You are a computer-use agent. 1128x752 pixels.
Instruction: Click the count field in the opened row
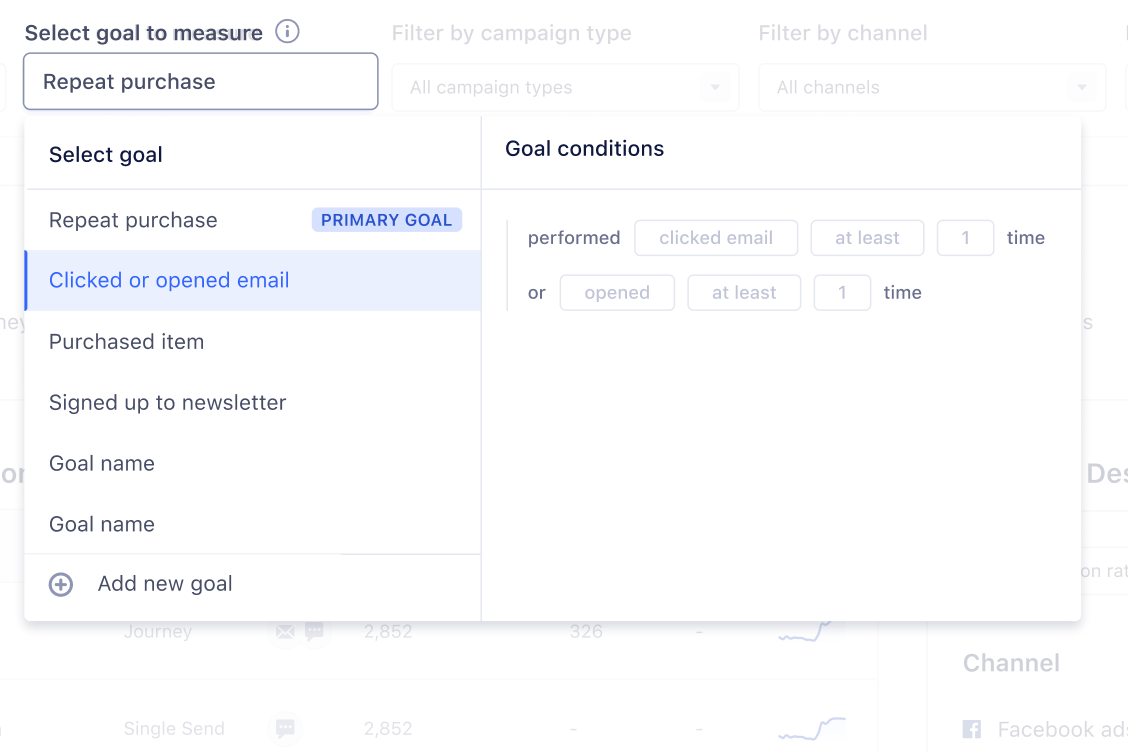coord(842,293)
